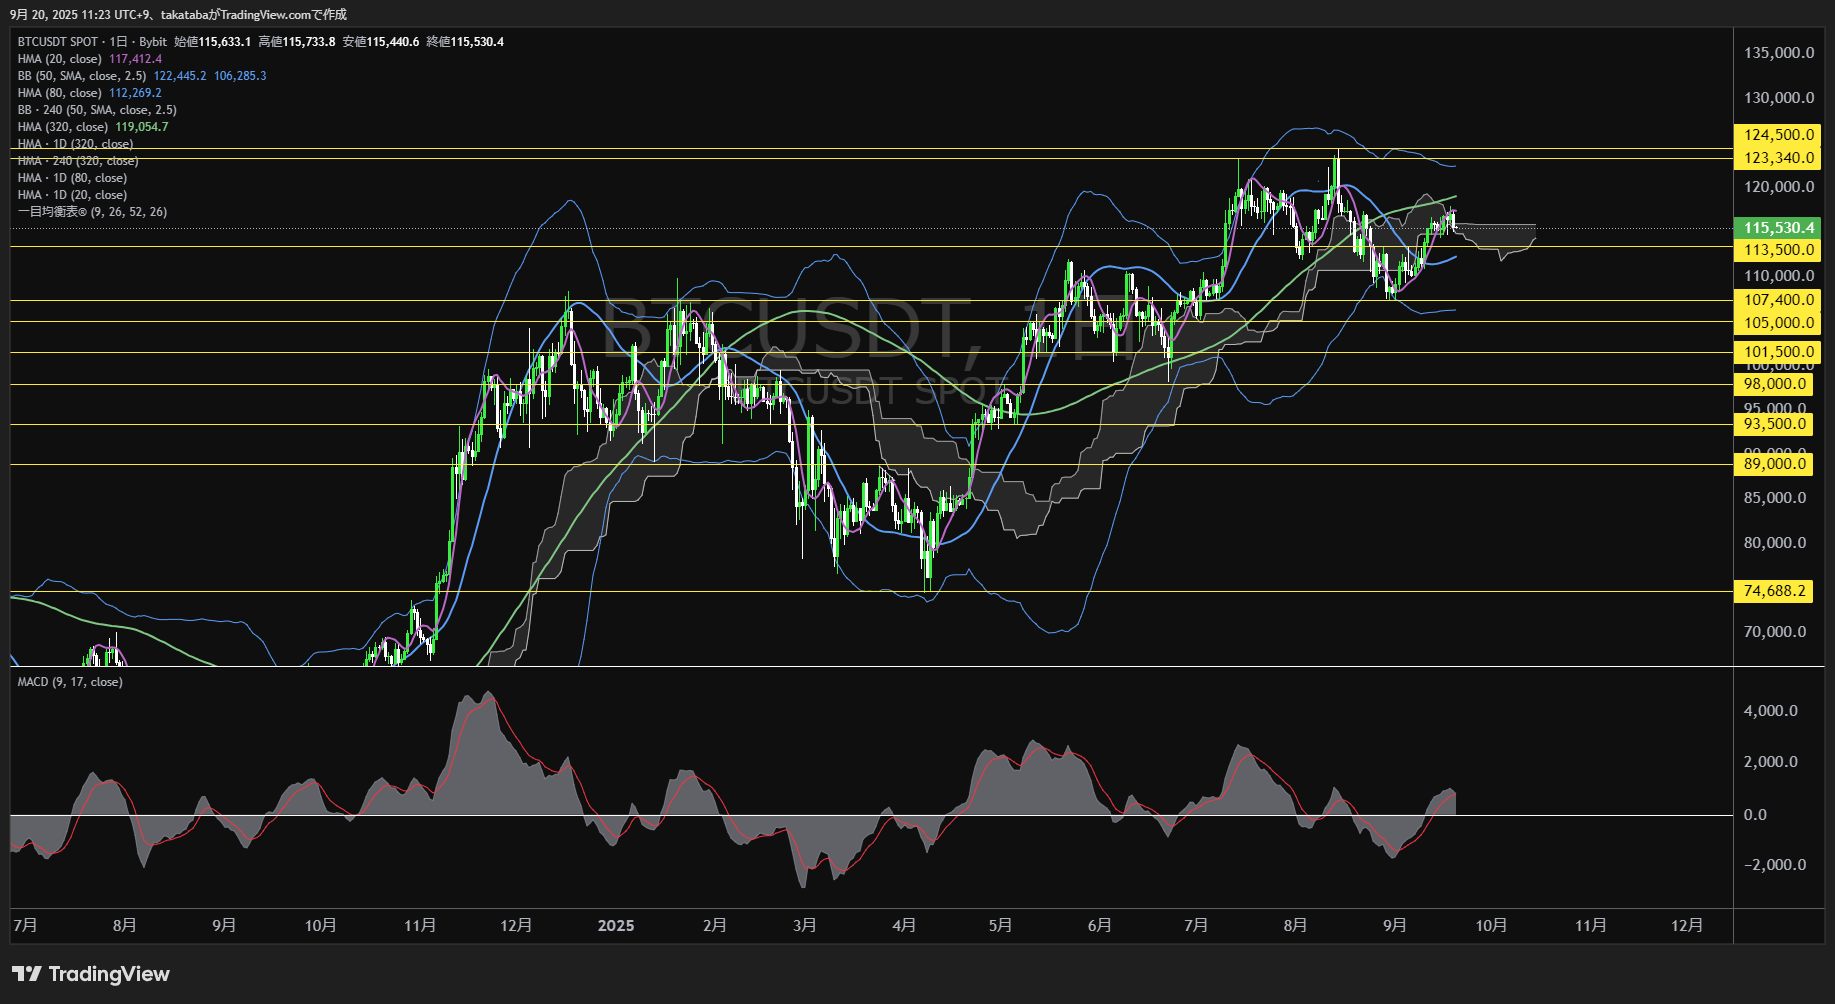Click the HMA · 240 (320, close) legend

[x=78, y=161]
